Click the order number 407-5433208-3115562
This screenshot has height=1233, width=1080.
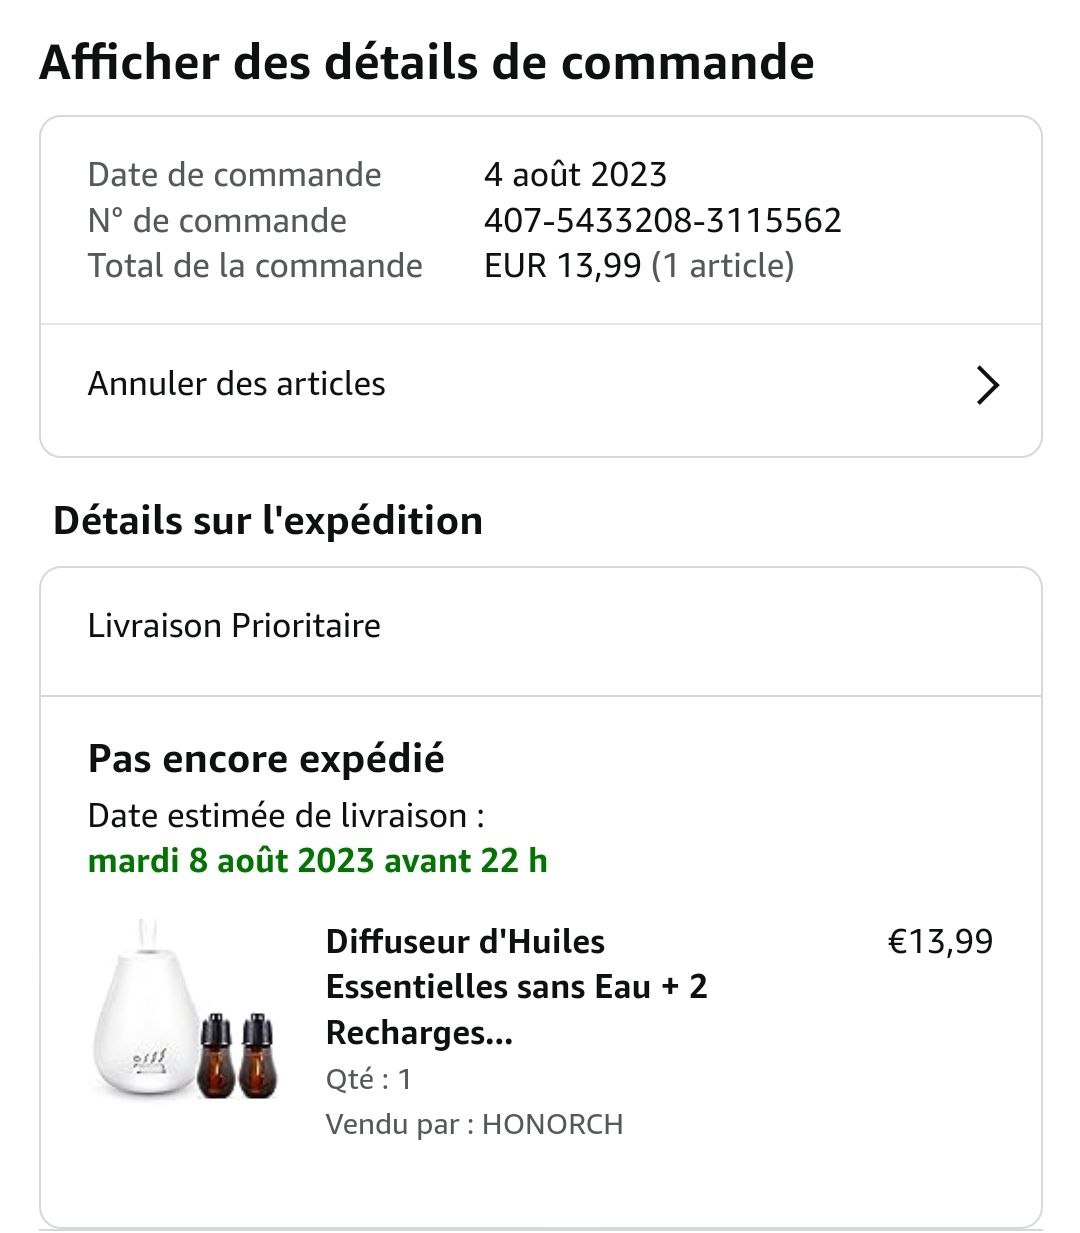pos(662,220)
